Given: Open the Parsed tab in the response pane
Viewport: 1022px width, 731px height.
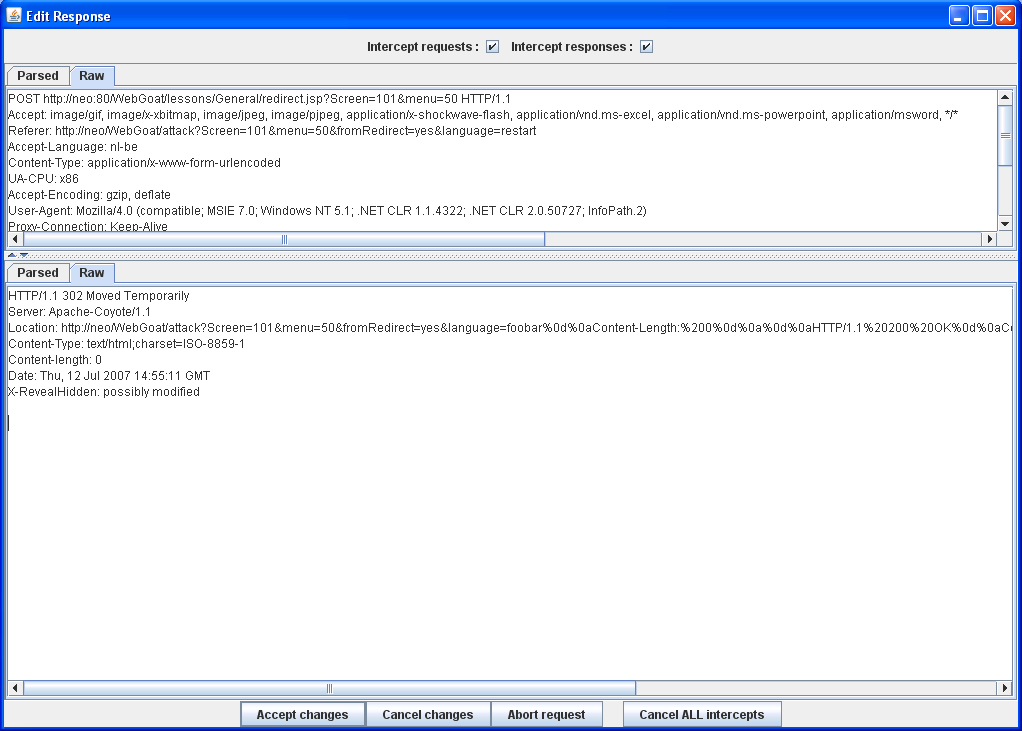Looking at the screenshot, I should point(38,273).
